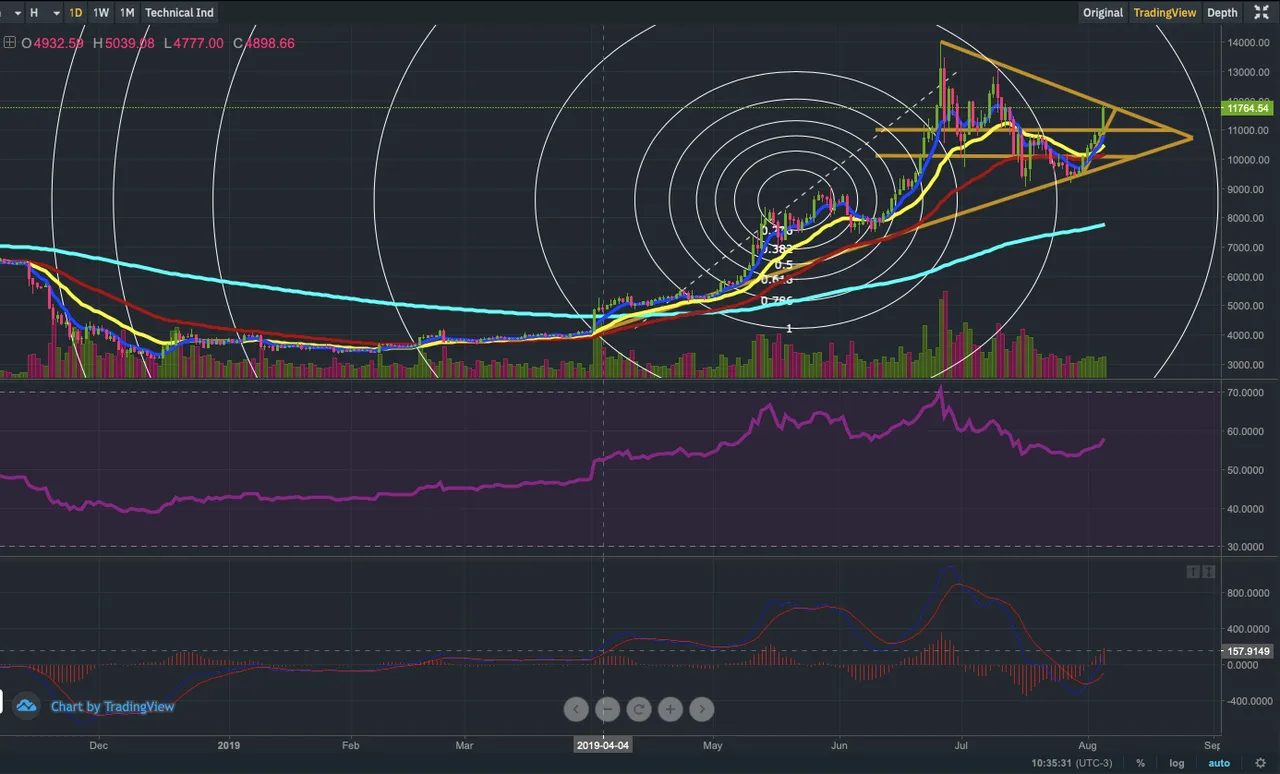Select the 1W interval button
This screenshot has width=1280, height=774.
(101, 13)
